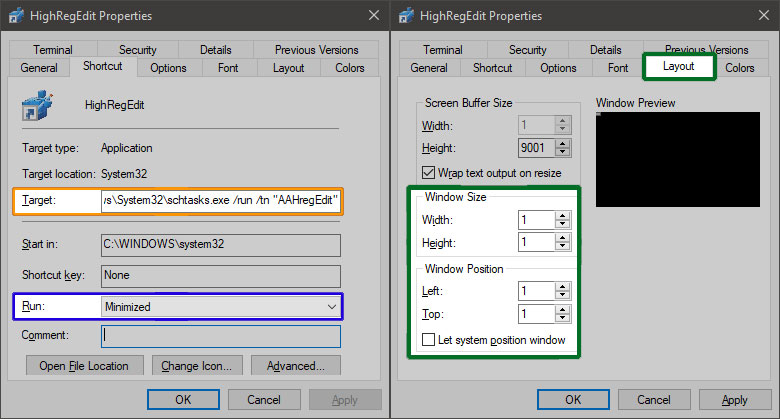The image size is (780, 419).
Task: Click the Start in field
Action: tap(221, 245)
